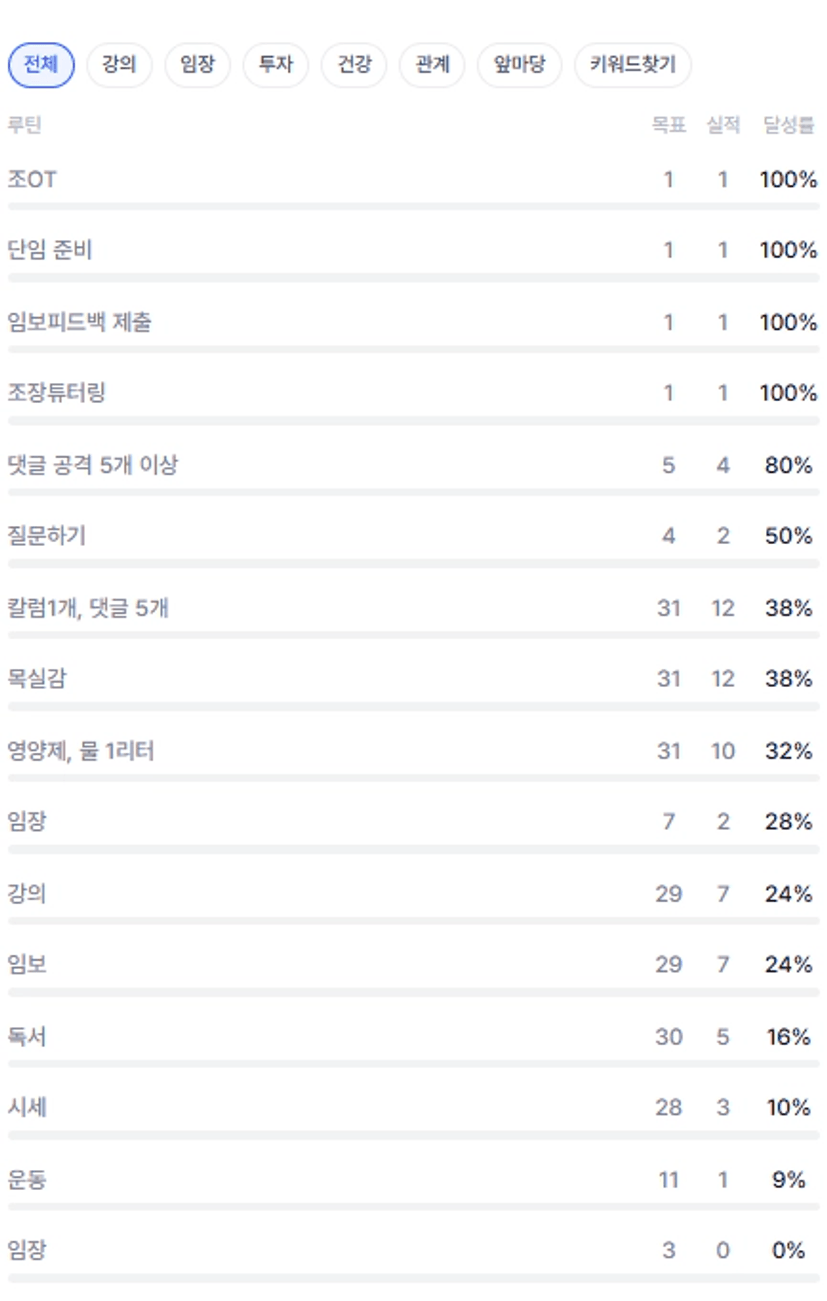Click the 운동 routine name

[x=27, y=1180]
